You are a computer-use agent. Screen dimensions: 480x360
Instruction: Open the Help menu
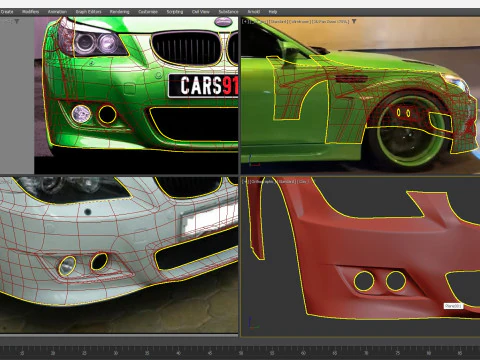pyautogui.click(x=273, y=12)
